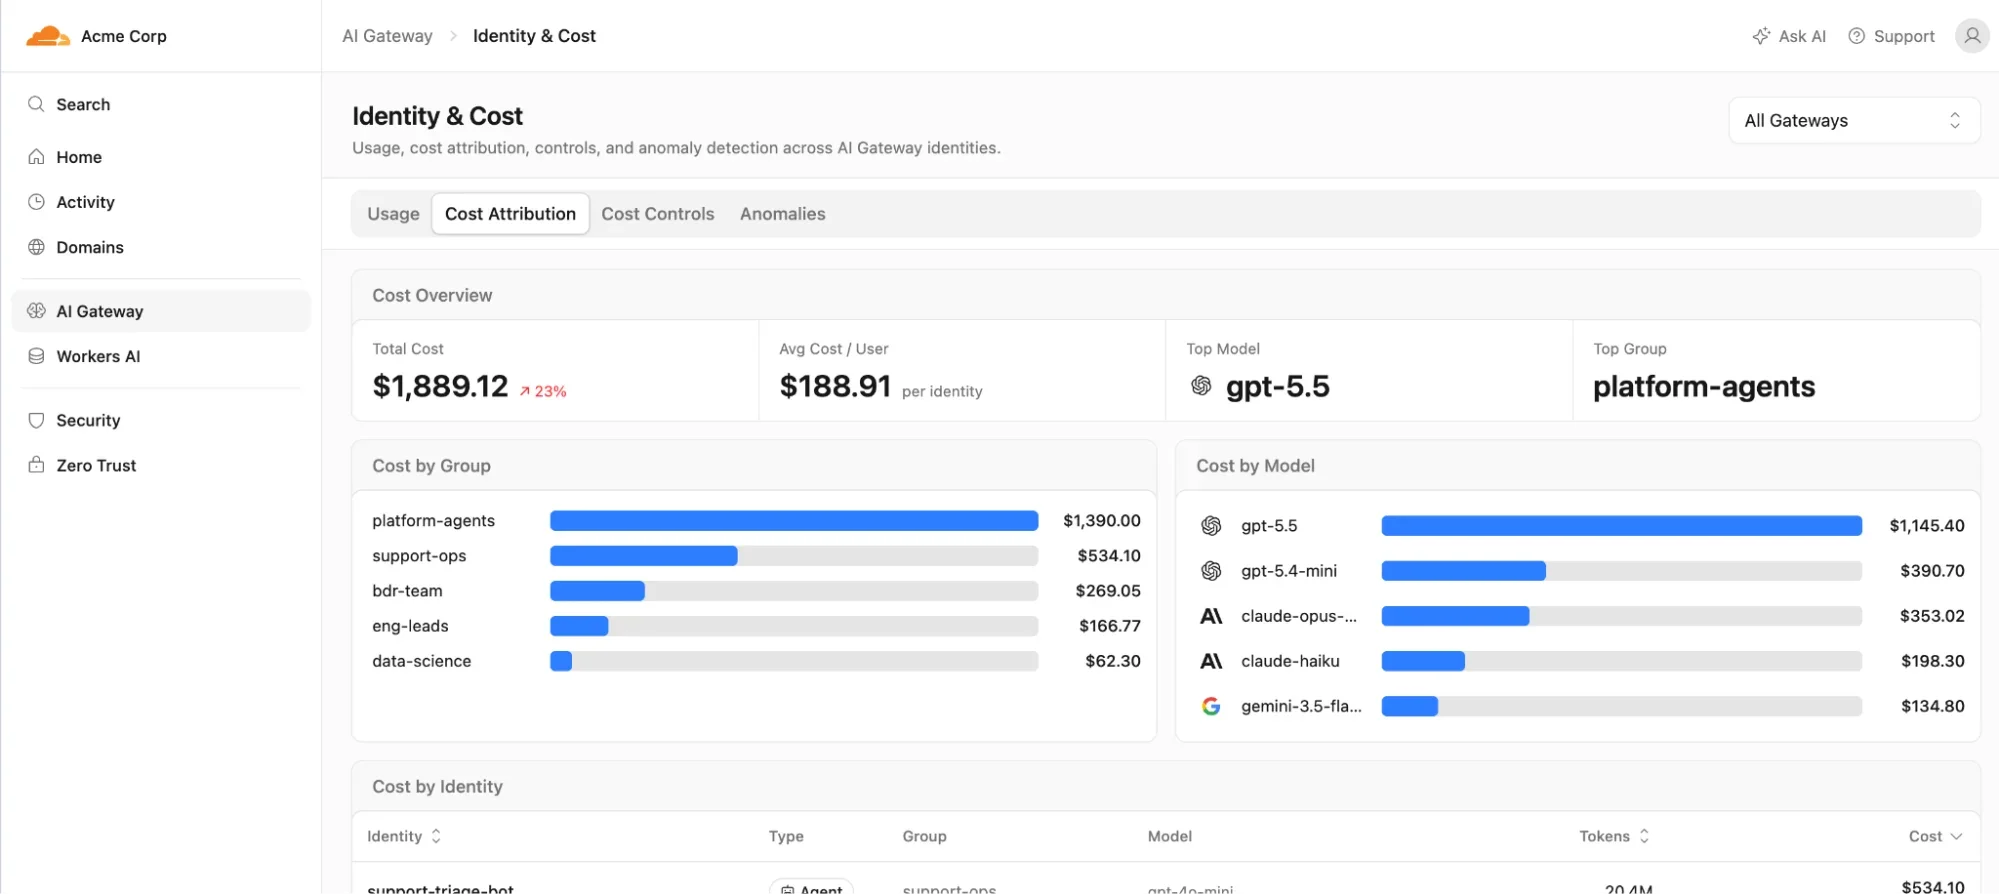
Task: Click the Top Group value platform-agents
Action: [1704, 387]
